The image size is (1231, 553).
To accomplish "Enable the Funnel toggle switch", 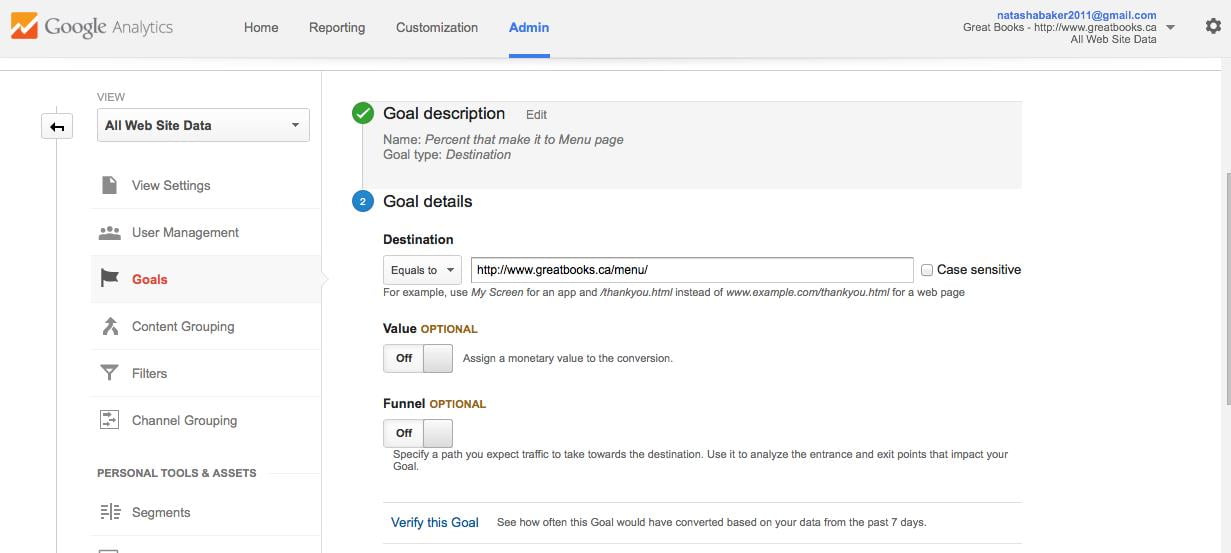I will (x=418, y=433).
